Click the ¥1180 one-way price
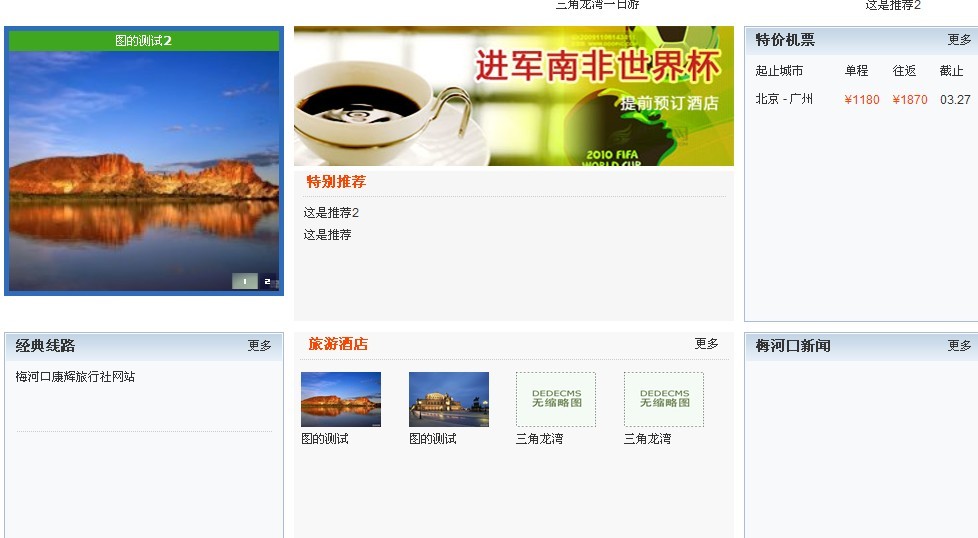978x538 pixels. (x=862, y=100)
